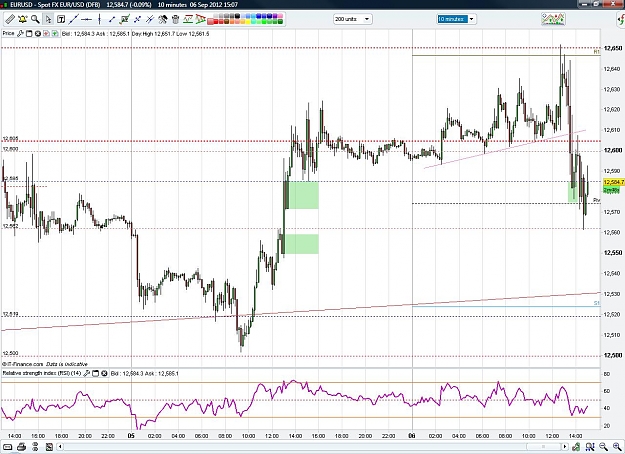Click the green plus Price panel icon

(55, 33)
